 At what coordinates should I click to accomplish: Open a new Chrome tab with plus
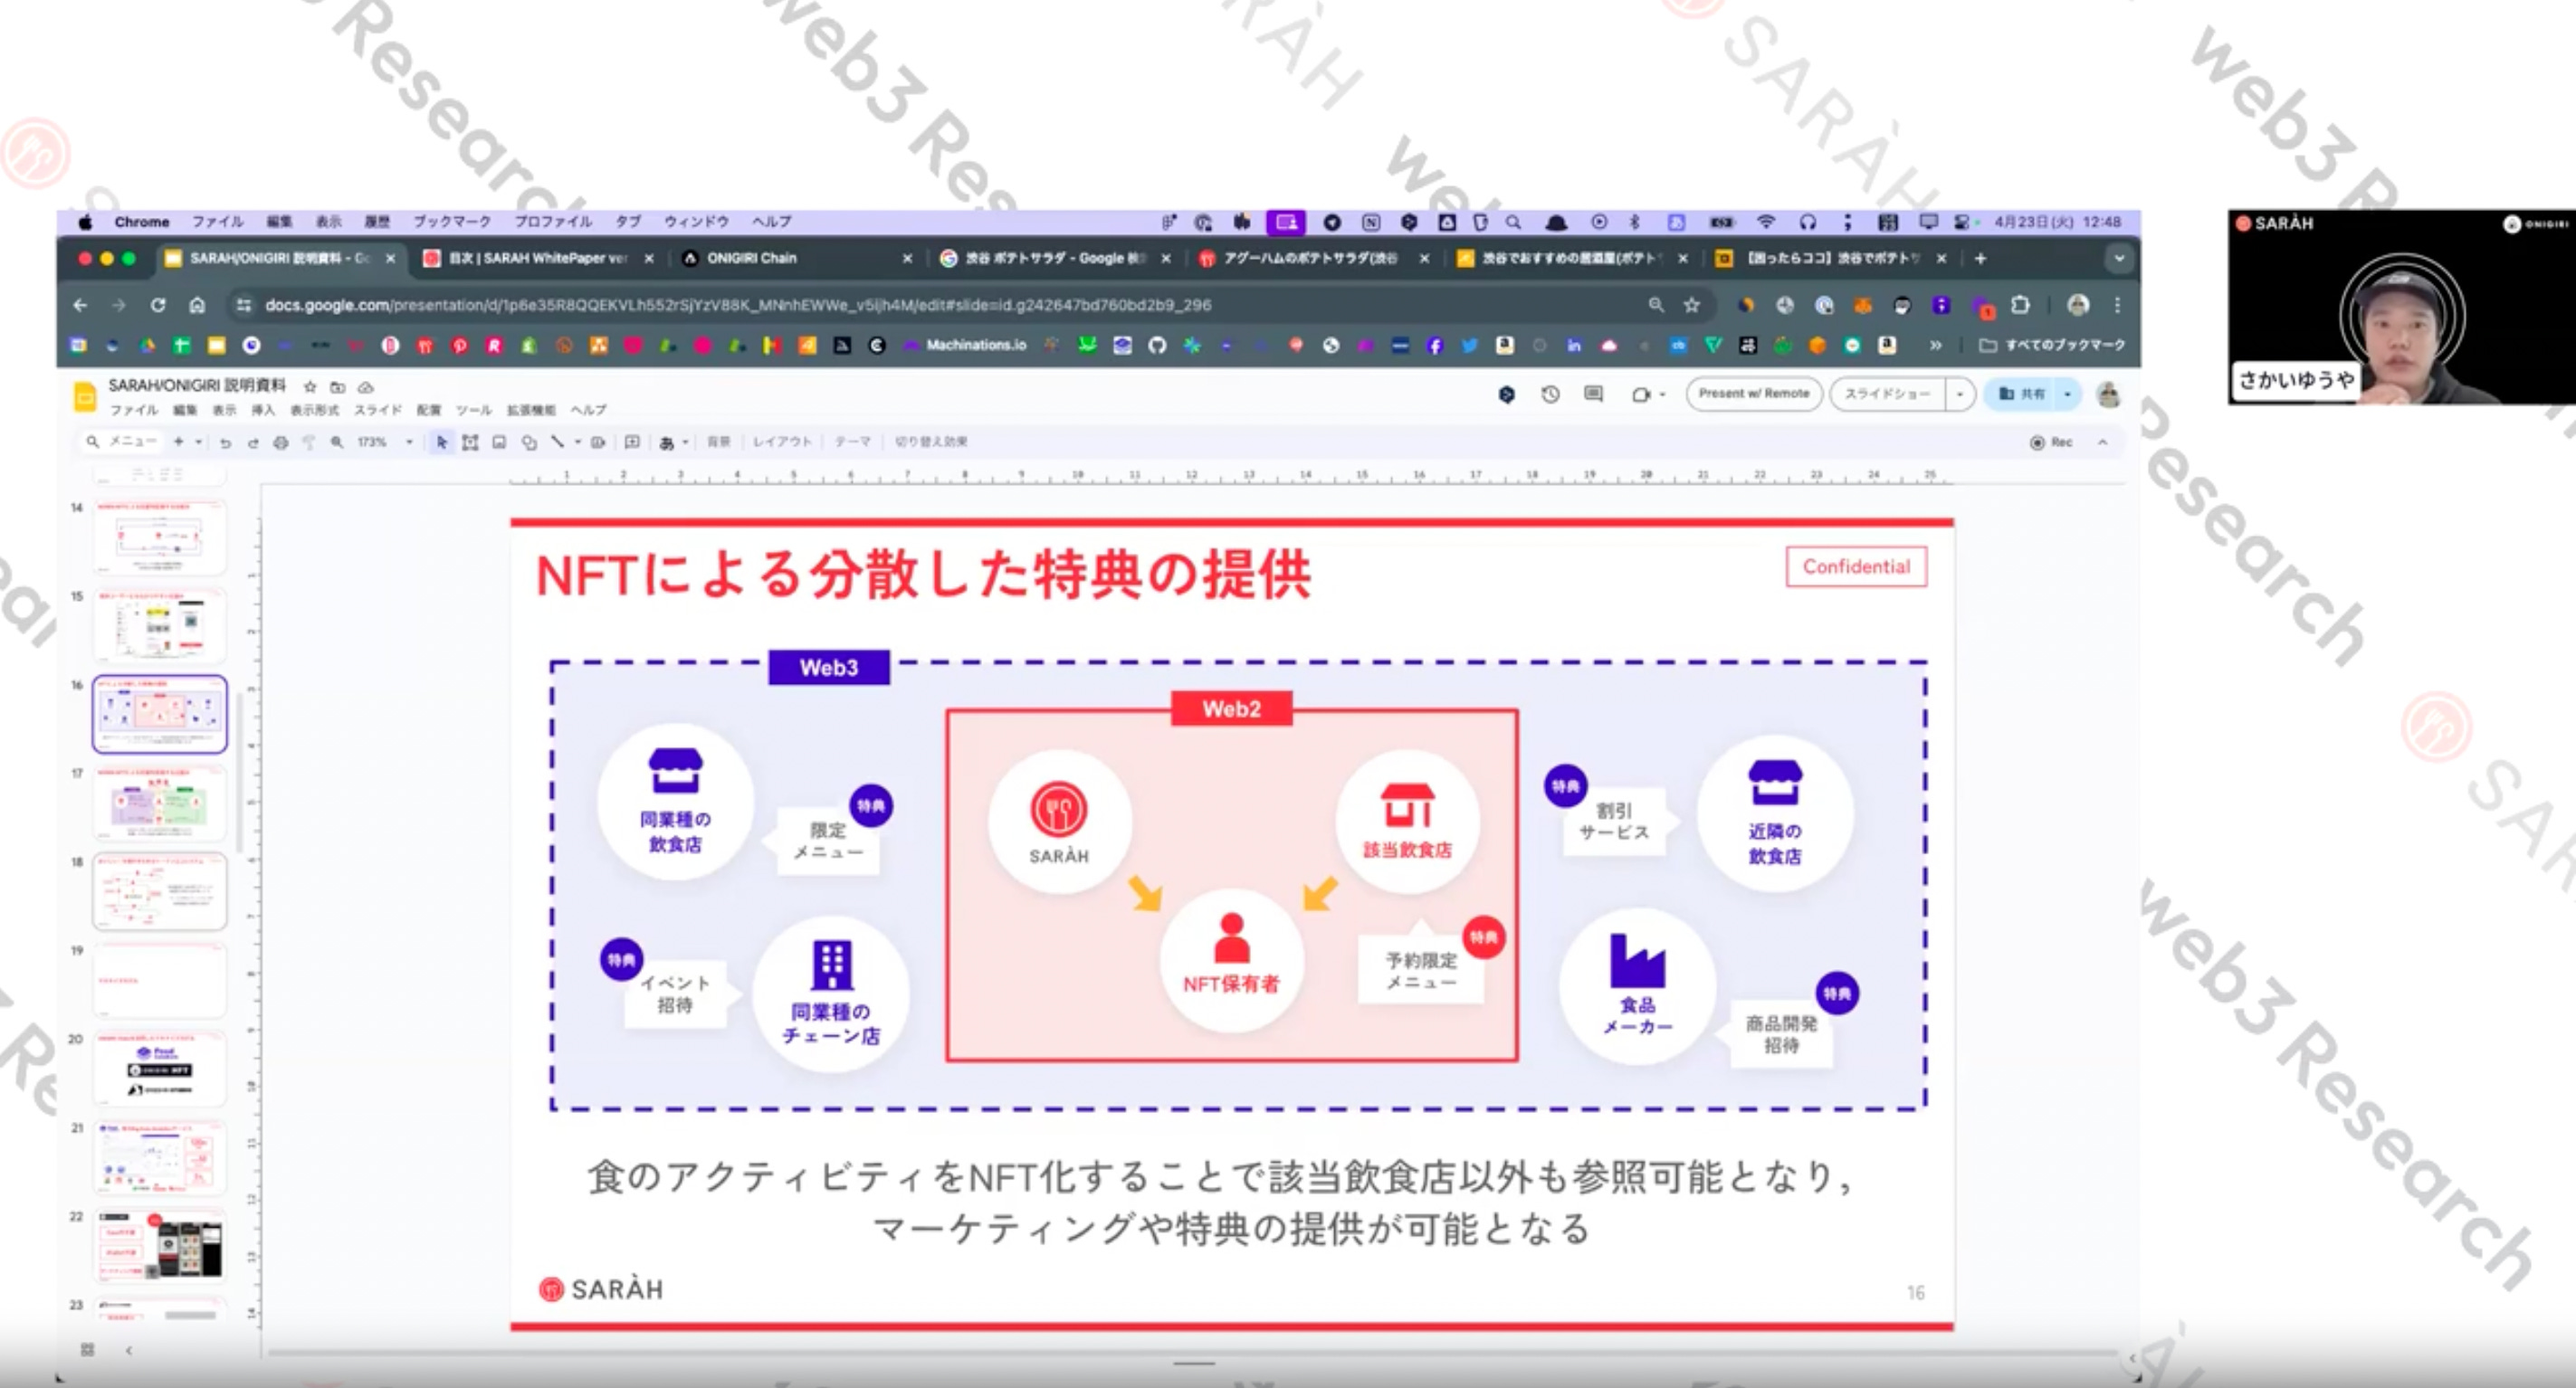coord(1980,258)
